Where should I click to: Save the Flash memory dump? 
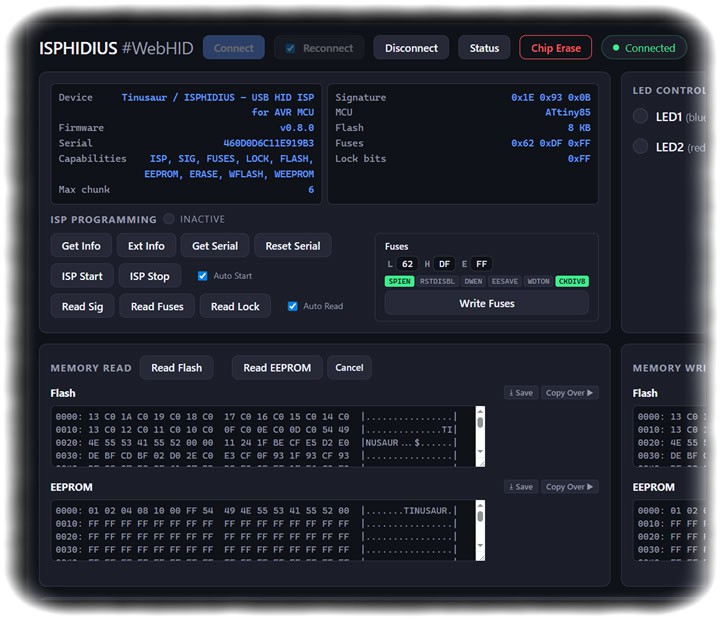521,393
